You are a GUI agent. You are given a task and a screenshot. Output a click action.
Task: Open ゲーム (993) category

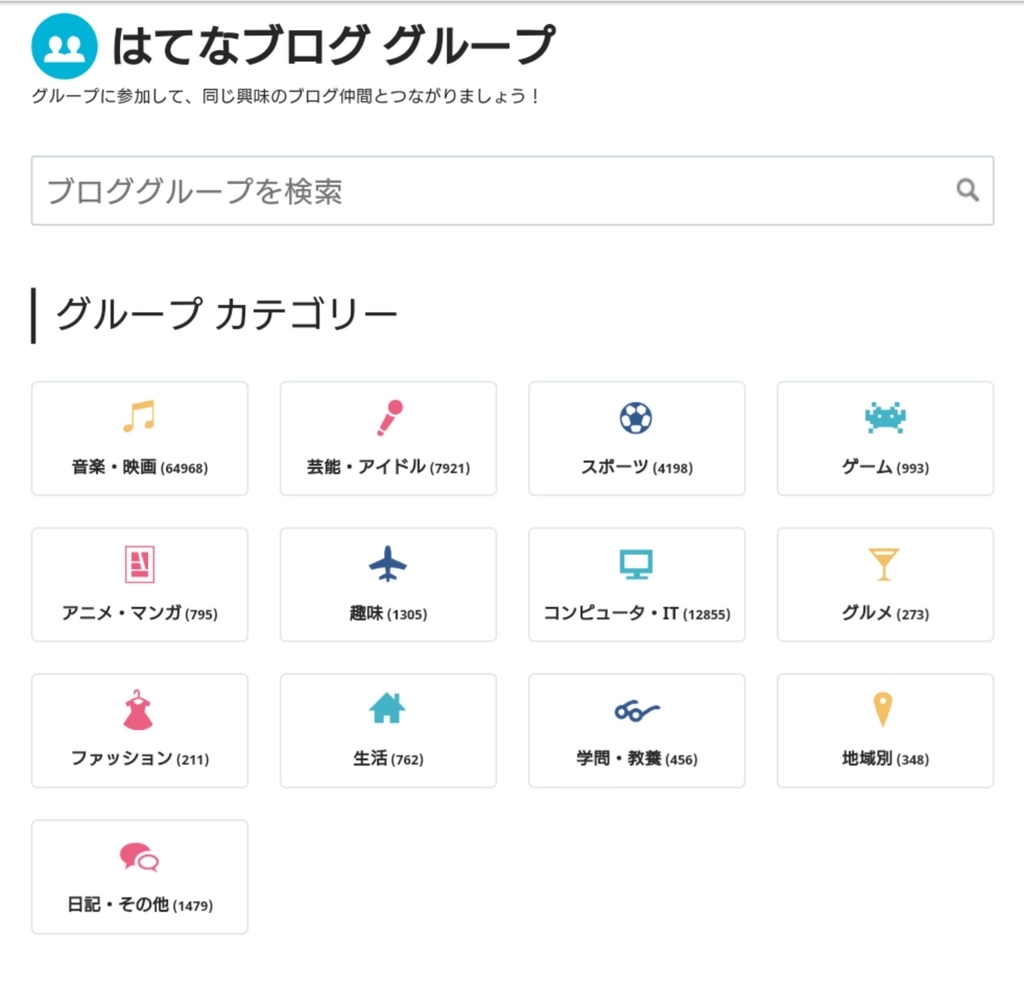click(x=886, y=439)
